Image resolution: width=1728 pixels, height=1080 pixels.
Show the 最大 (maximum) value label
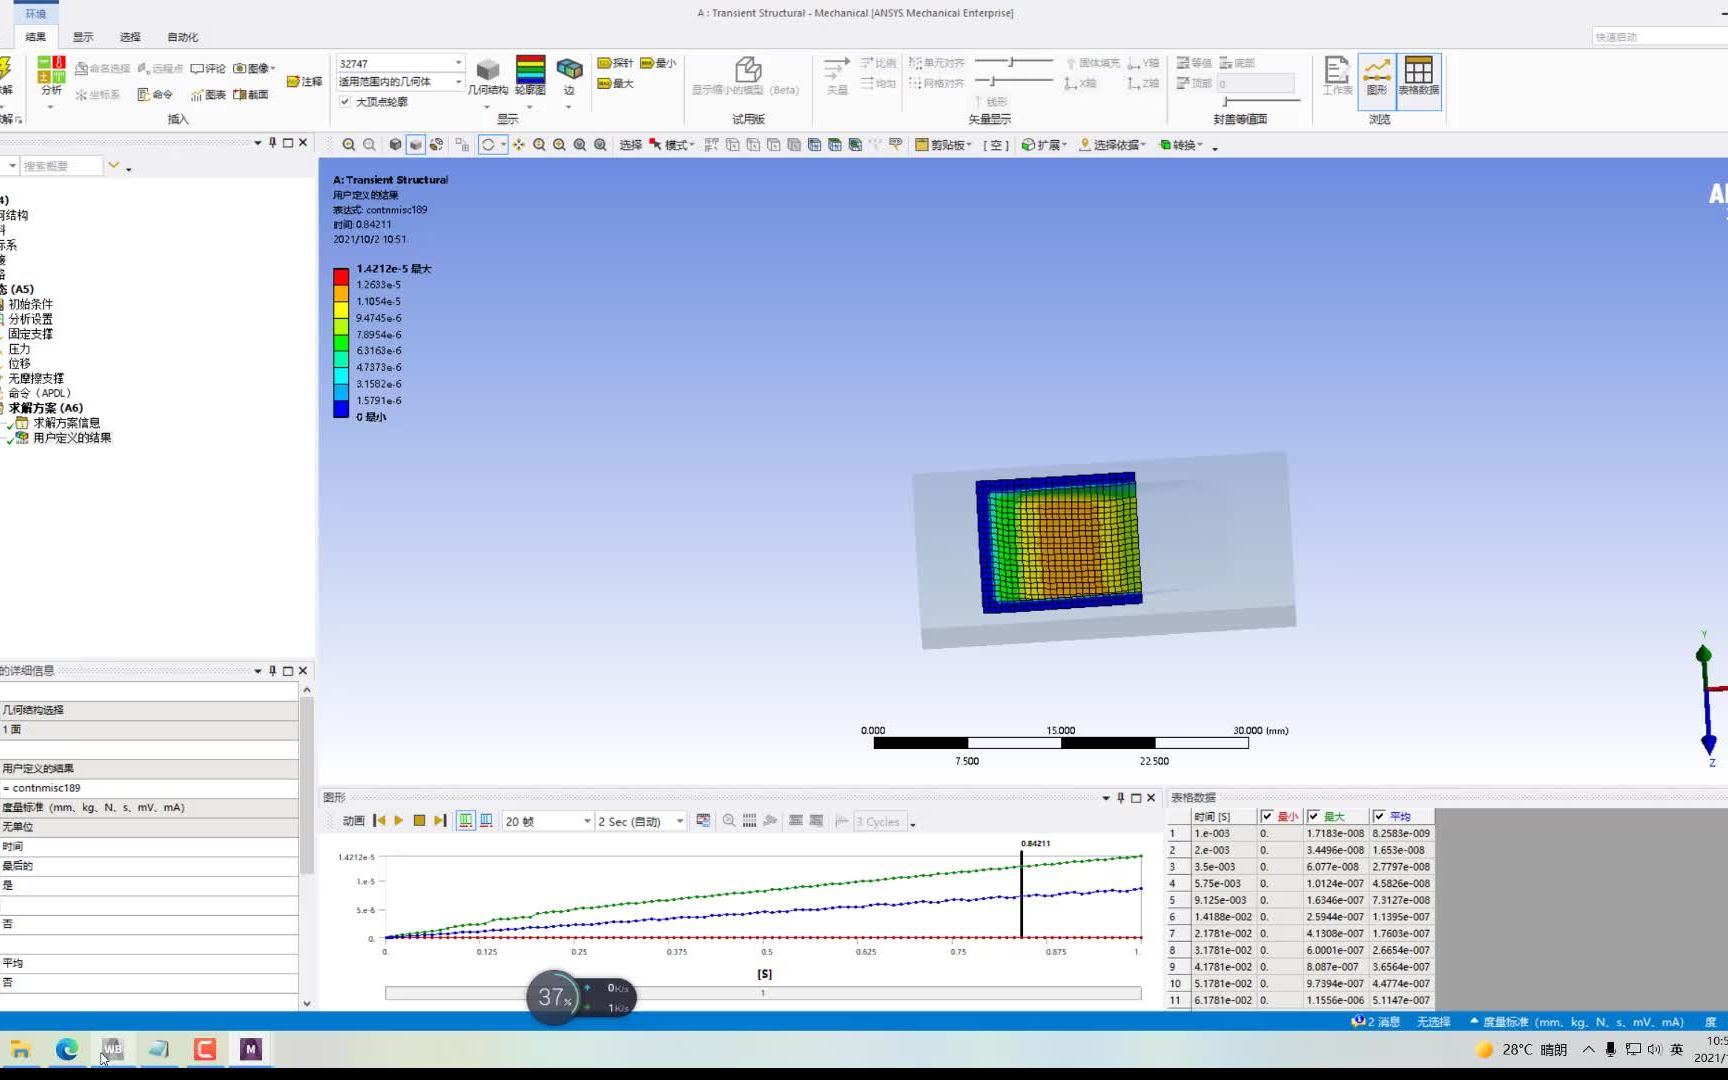(615, 83)
